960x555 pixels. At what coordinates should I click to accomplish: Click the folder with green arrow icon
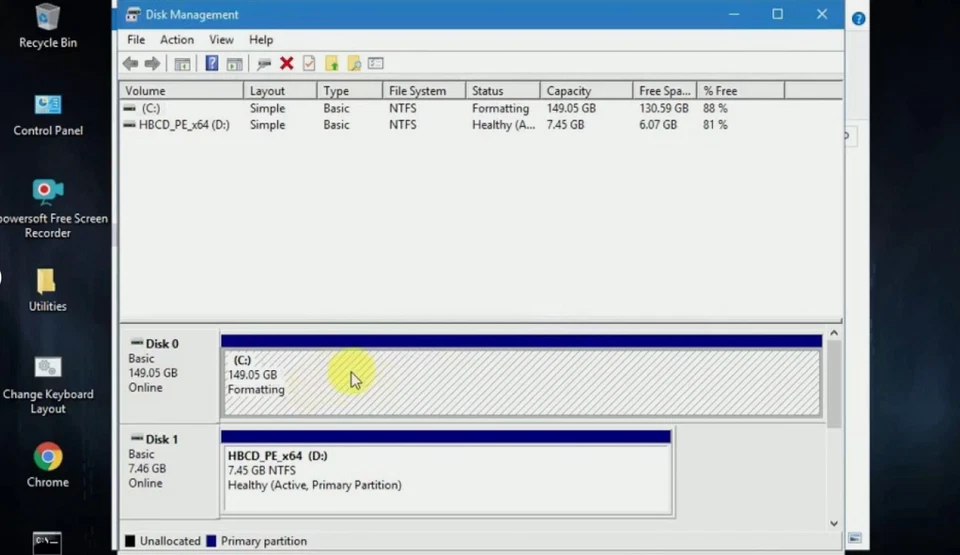click(x=332, y=63)
